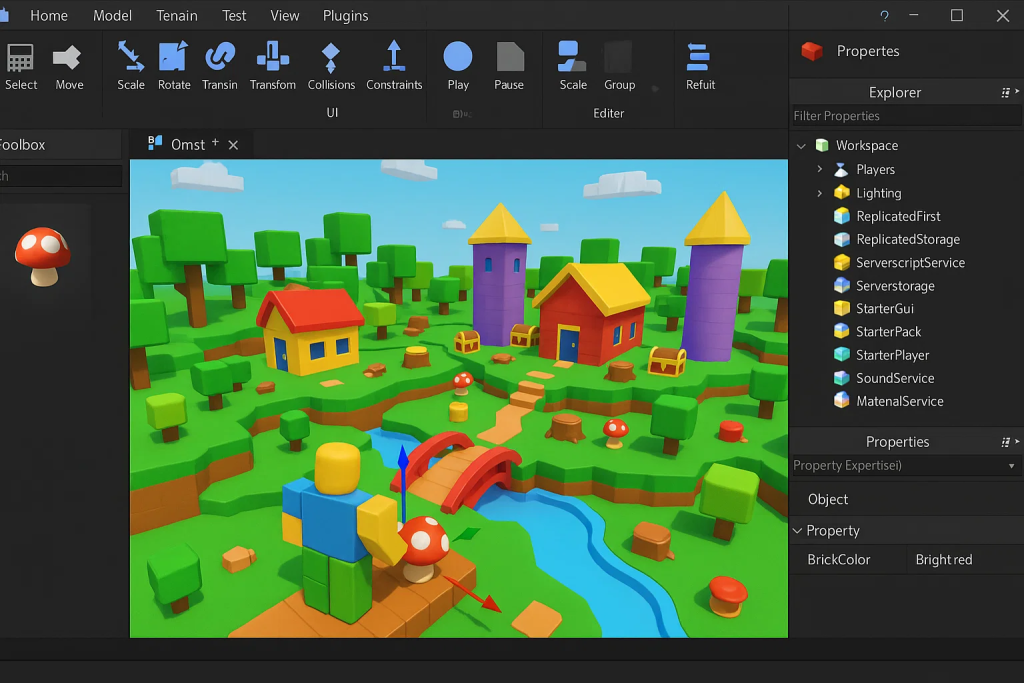Select MatenalService in Explorer

click(x=899, y=402)
